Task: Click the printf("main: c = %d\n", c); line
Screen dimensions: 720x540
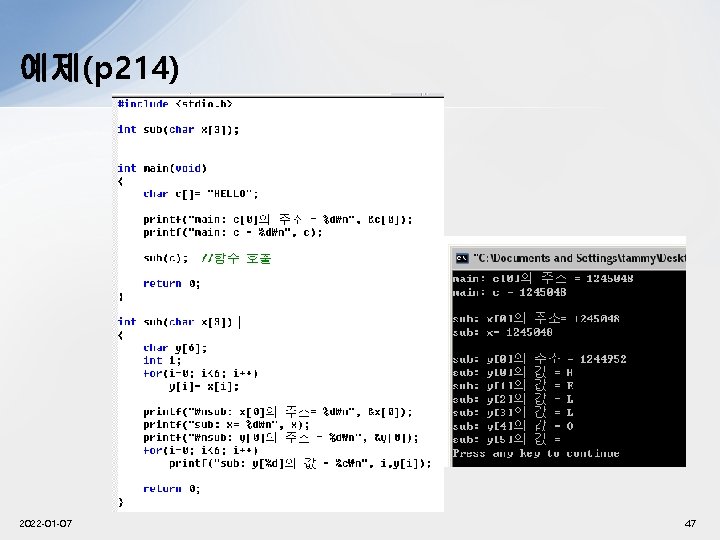Action: coord(233,232)
